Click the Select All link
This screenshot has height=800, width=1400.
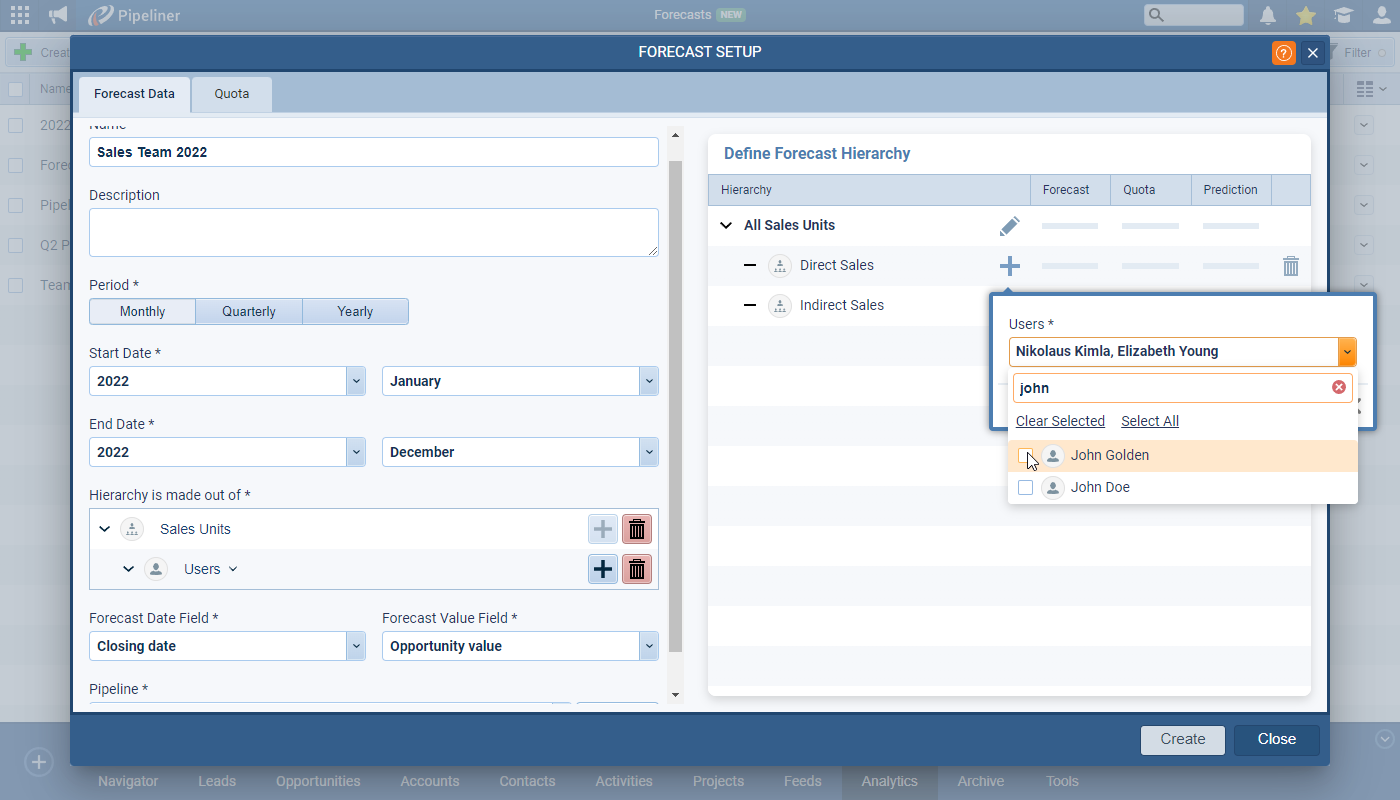1149,421
